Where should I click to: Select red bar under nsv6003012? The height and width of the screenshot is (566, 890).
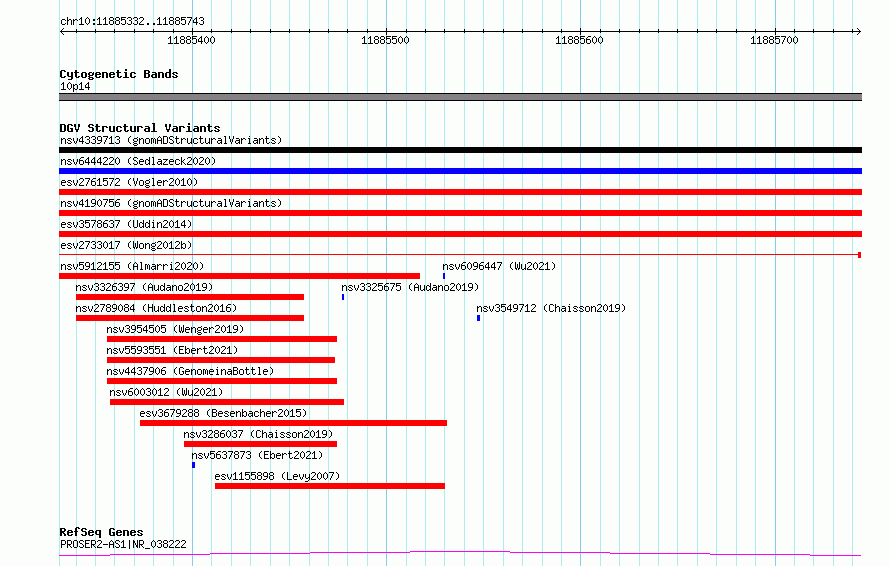tap(227, 402)
